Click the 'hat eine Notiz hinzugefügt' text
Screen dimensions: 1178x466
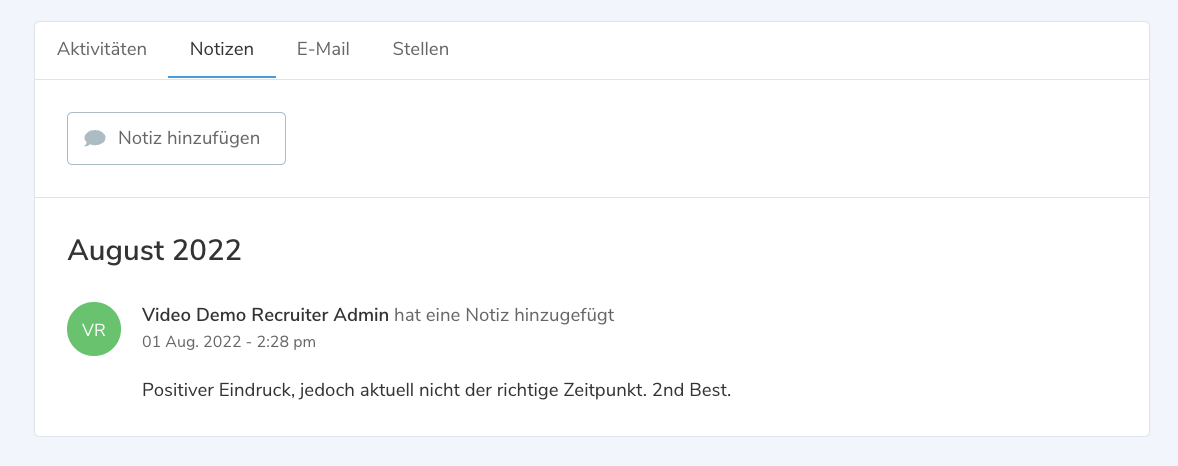(504, 315)
